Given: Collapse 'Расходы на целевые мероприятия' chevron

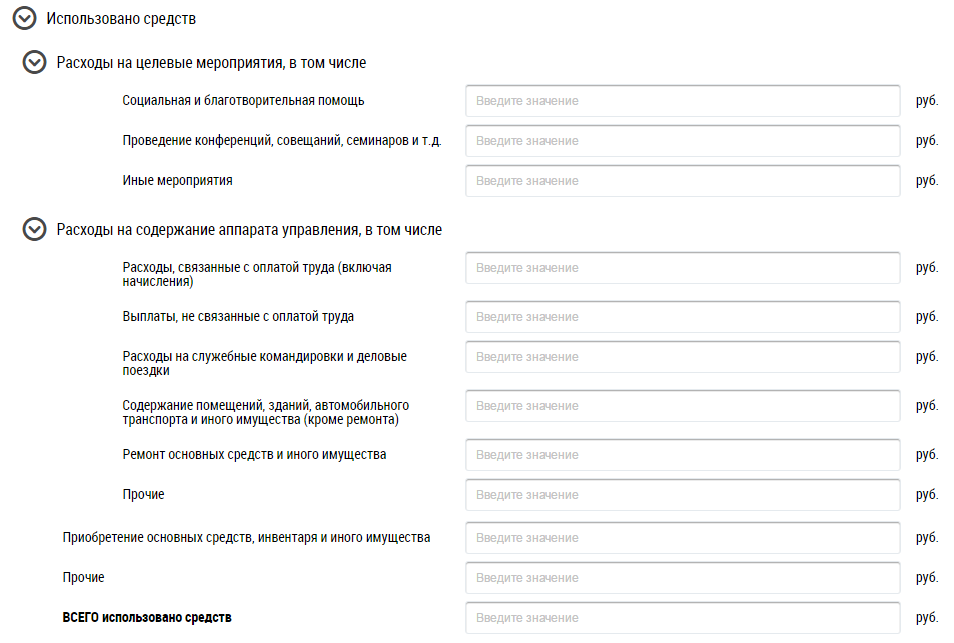Looking at the screenshot, I should tap(34, 62).
